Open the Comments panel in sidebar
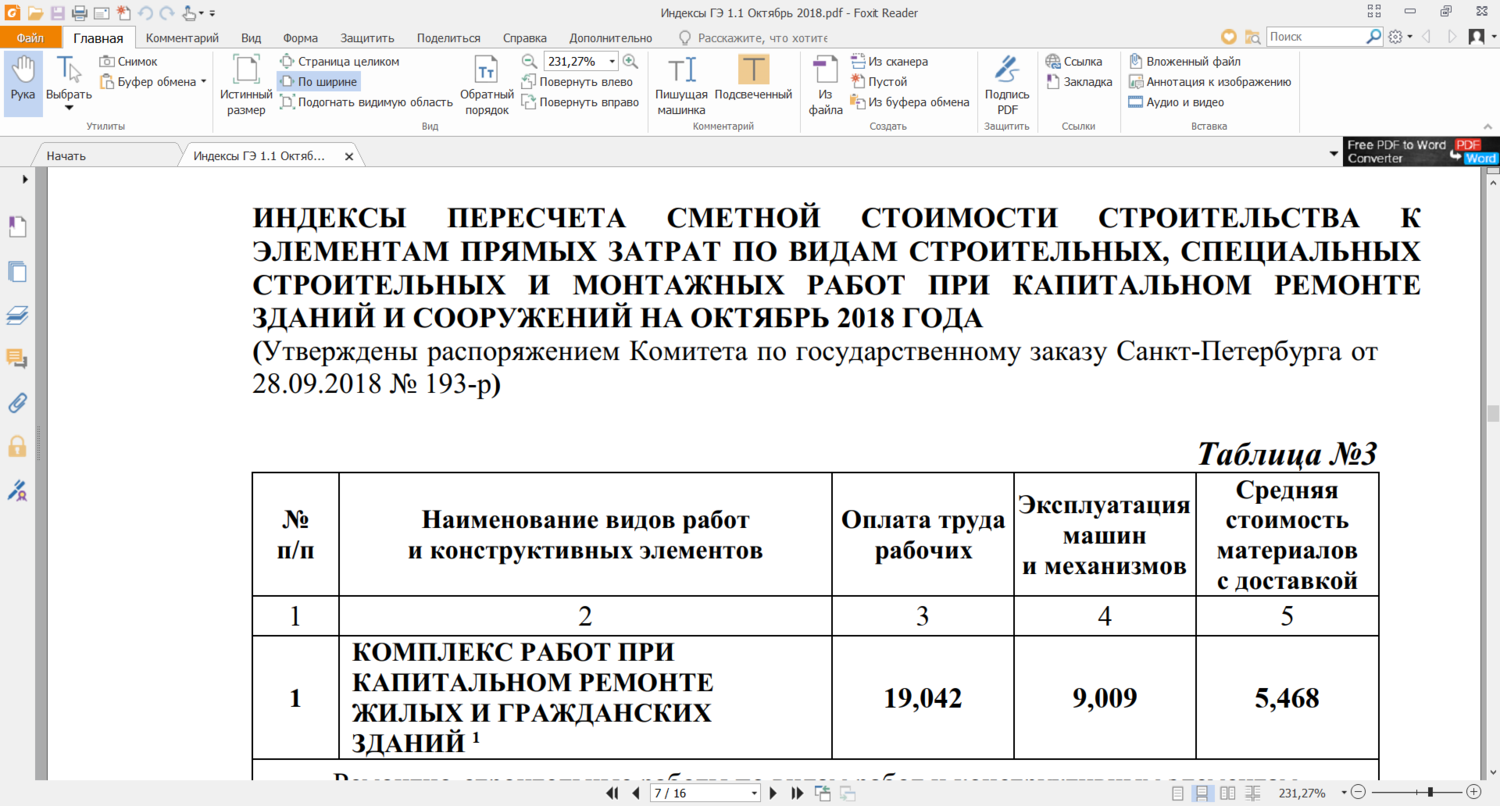This screenshot has width=1500, height=806. [17, 358]
